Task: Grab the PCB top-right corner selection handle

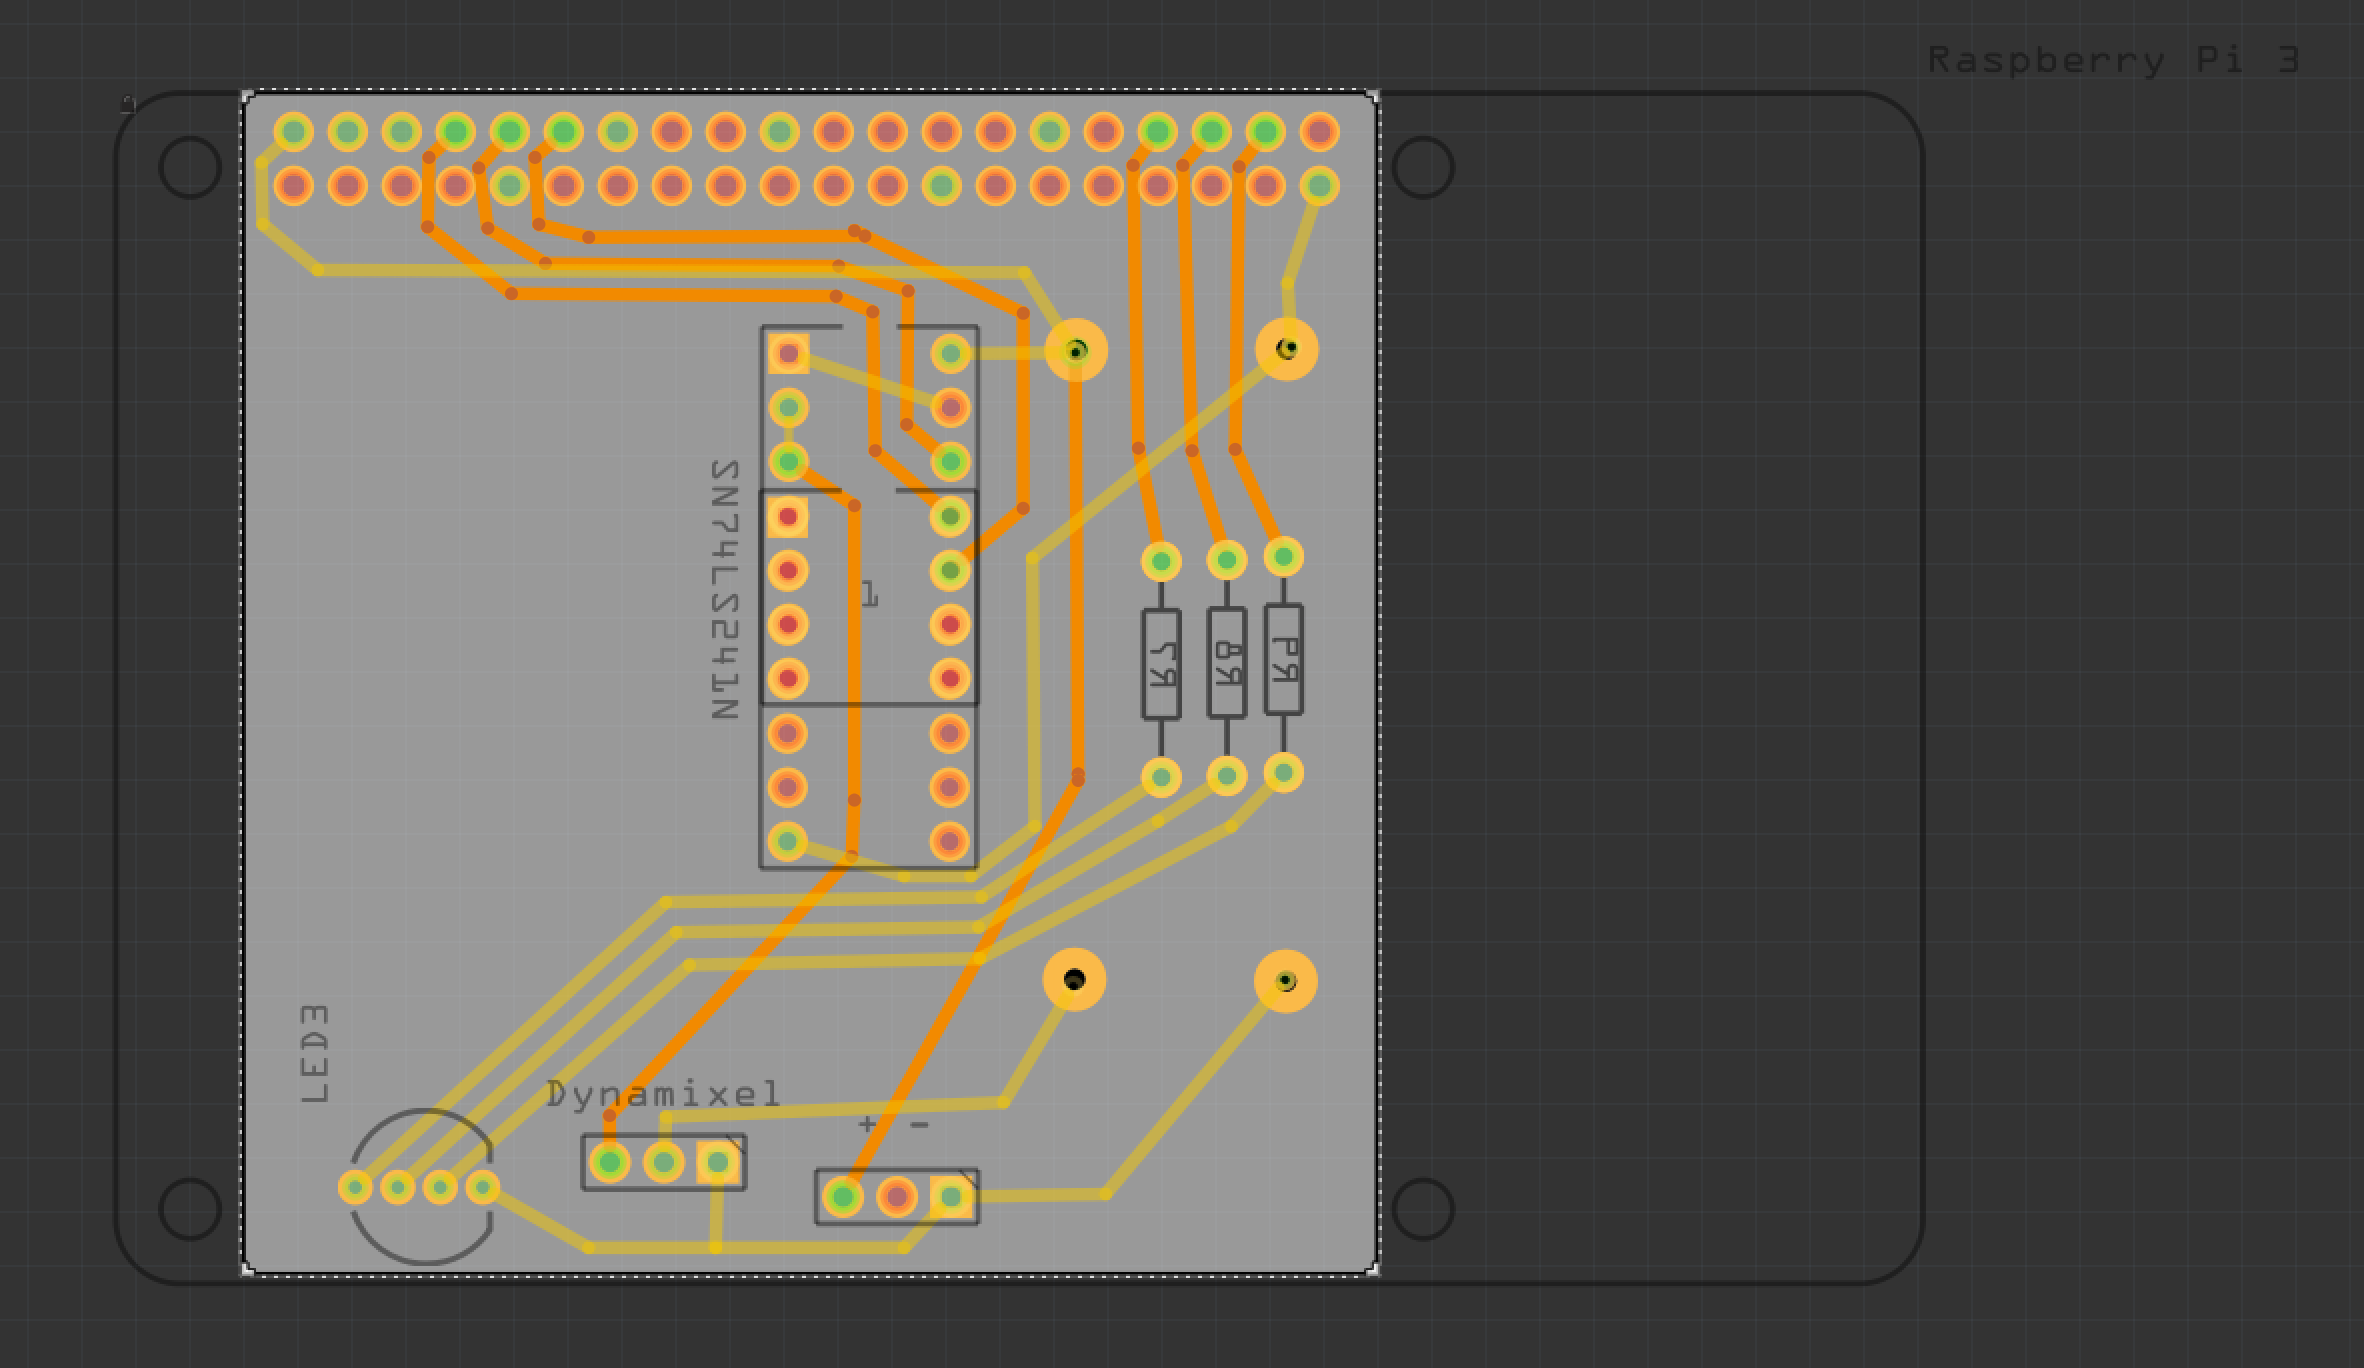Action: [x=1373, y=96]
